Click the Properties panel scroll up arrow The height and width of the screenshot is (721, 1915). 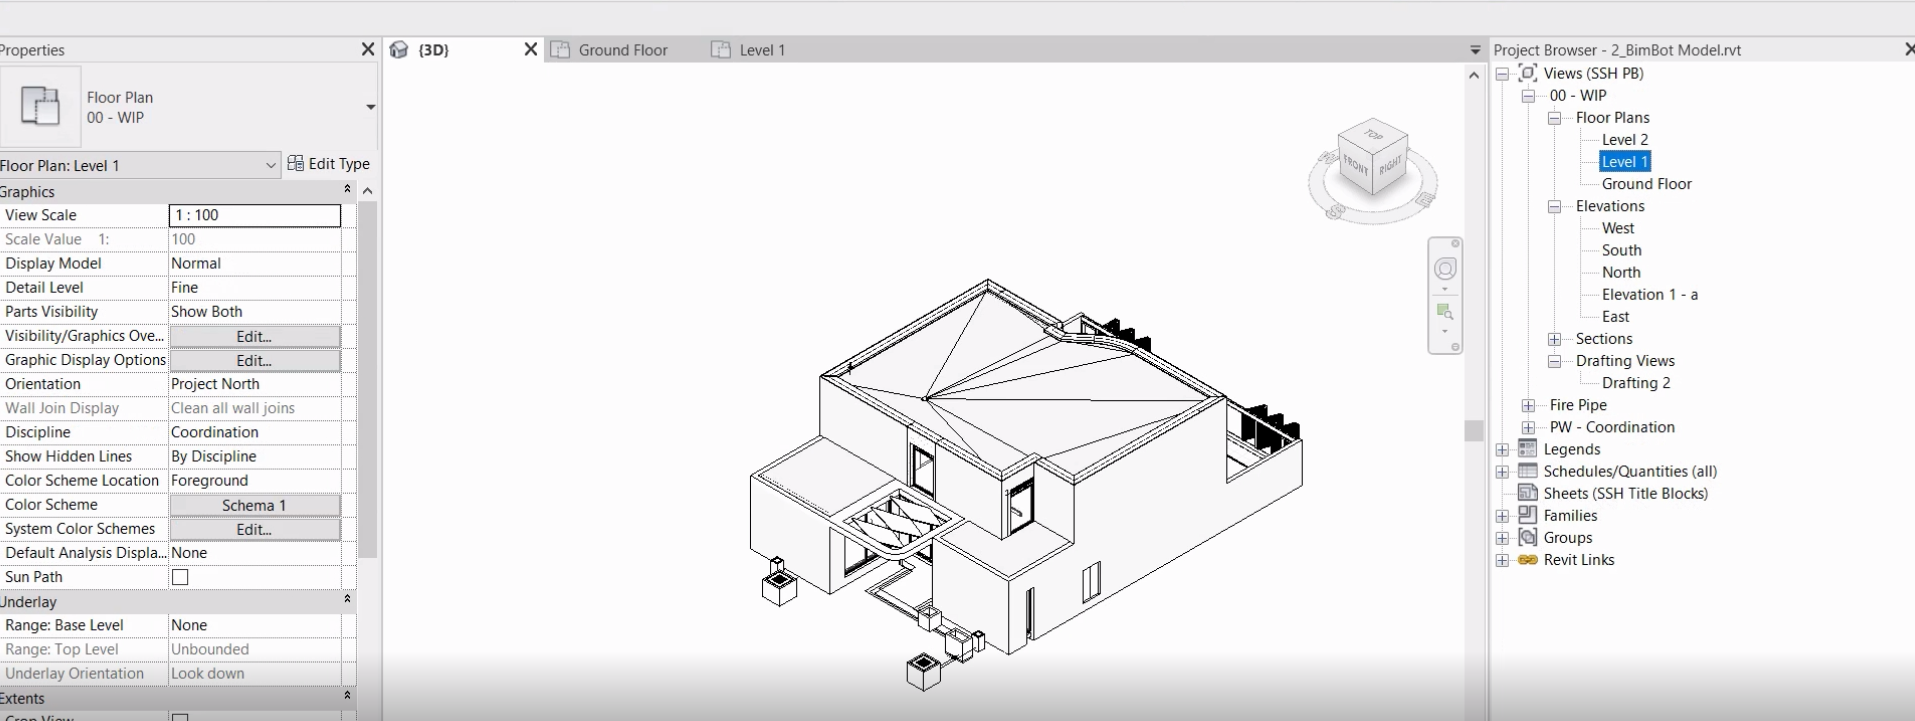click(367, 191)
